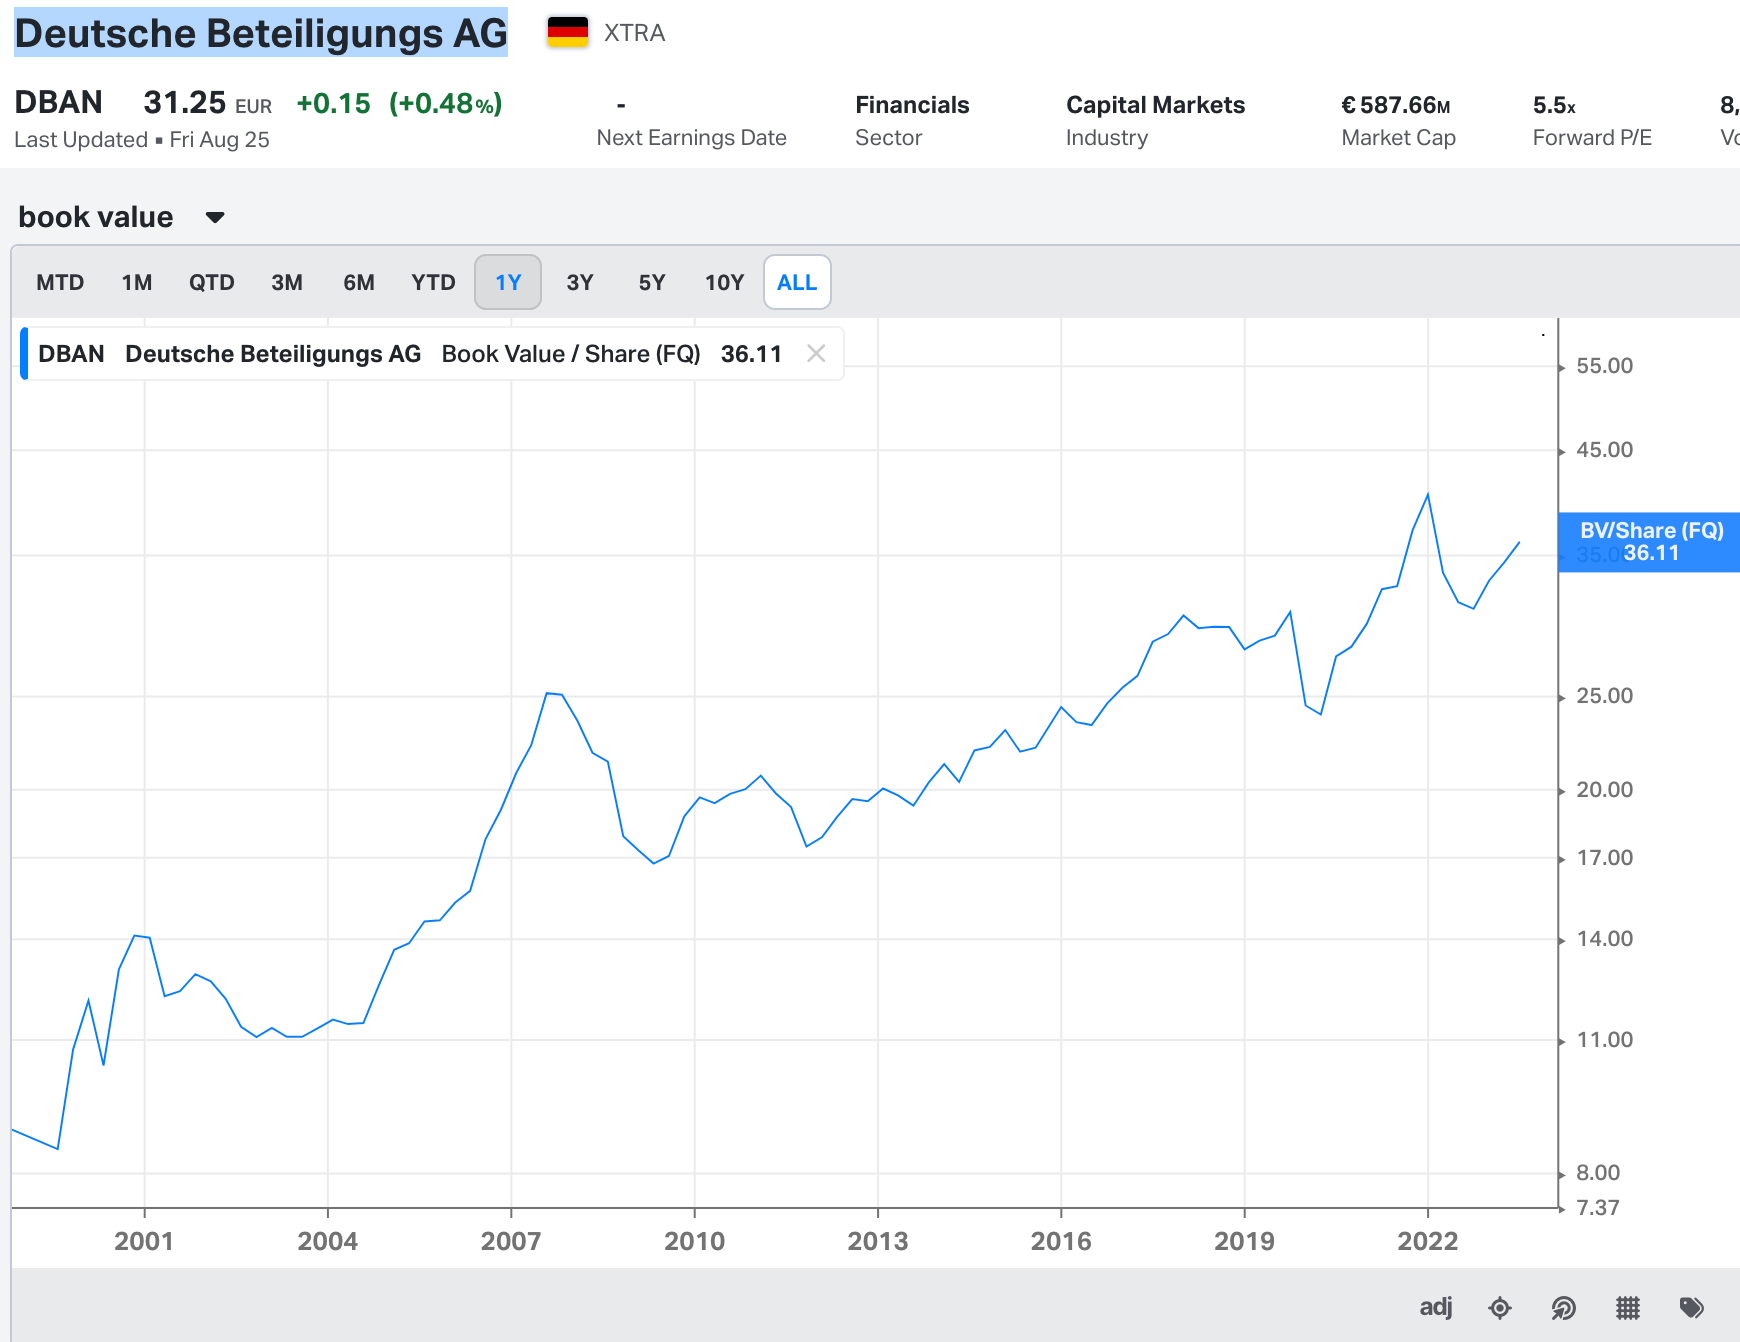This screenshot has width=1740, height=1342.
Task: Click the +0.15 (+0.48%) price change
Action: 400,103
